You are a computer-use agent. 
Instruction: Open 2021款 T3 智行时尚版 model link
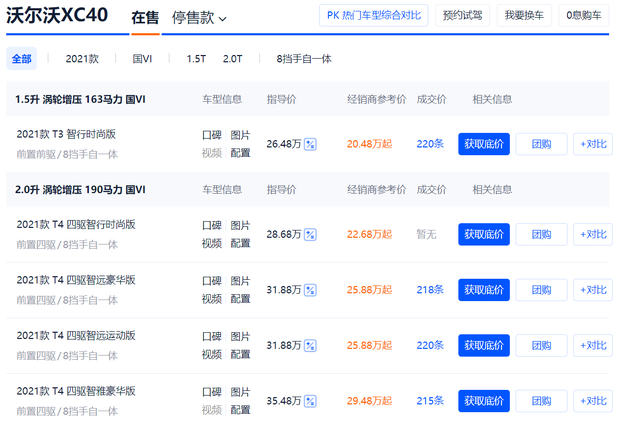(x=66, y=134)
